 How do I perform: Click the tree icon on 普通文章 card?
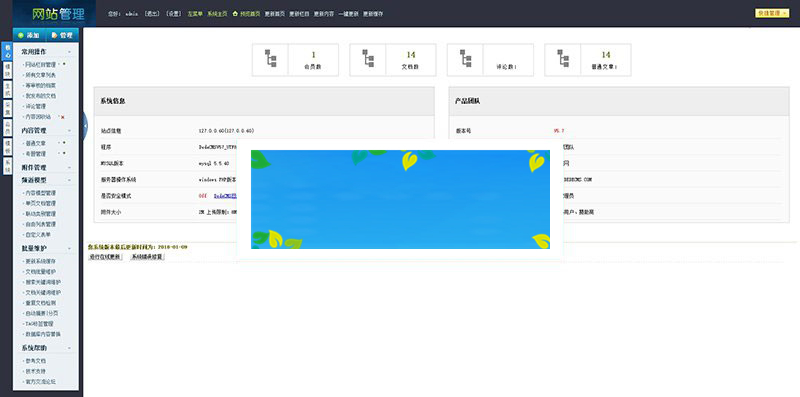pyautogui.click(x=563, y=58)
